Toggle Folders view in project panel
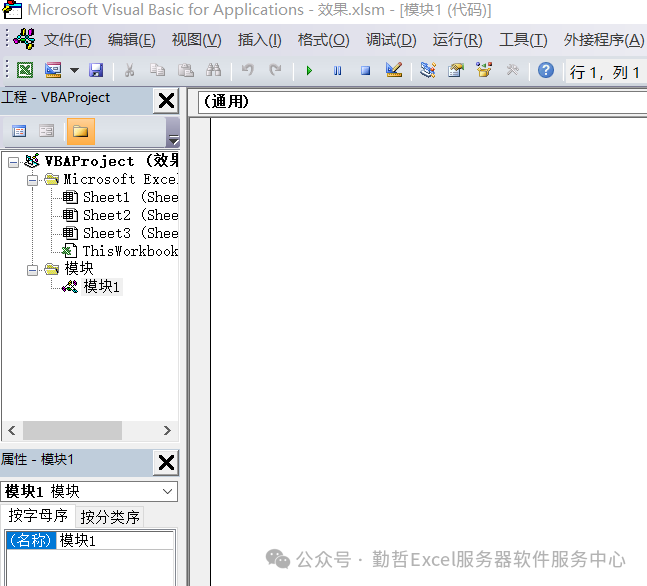Viewport: 647px width, 586px height. [x=81, y=131]
